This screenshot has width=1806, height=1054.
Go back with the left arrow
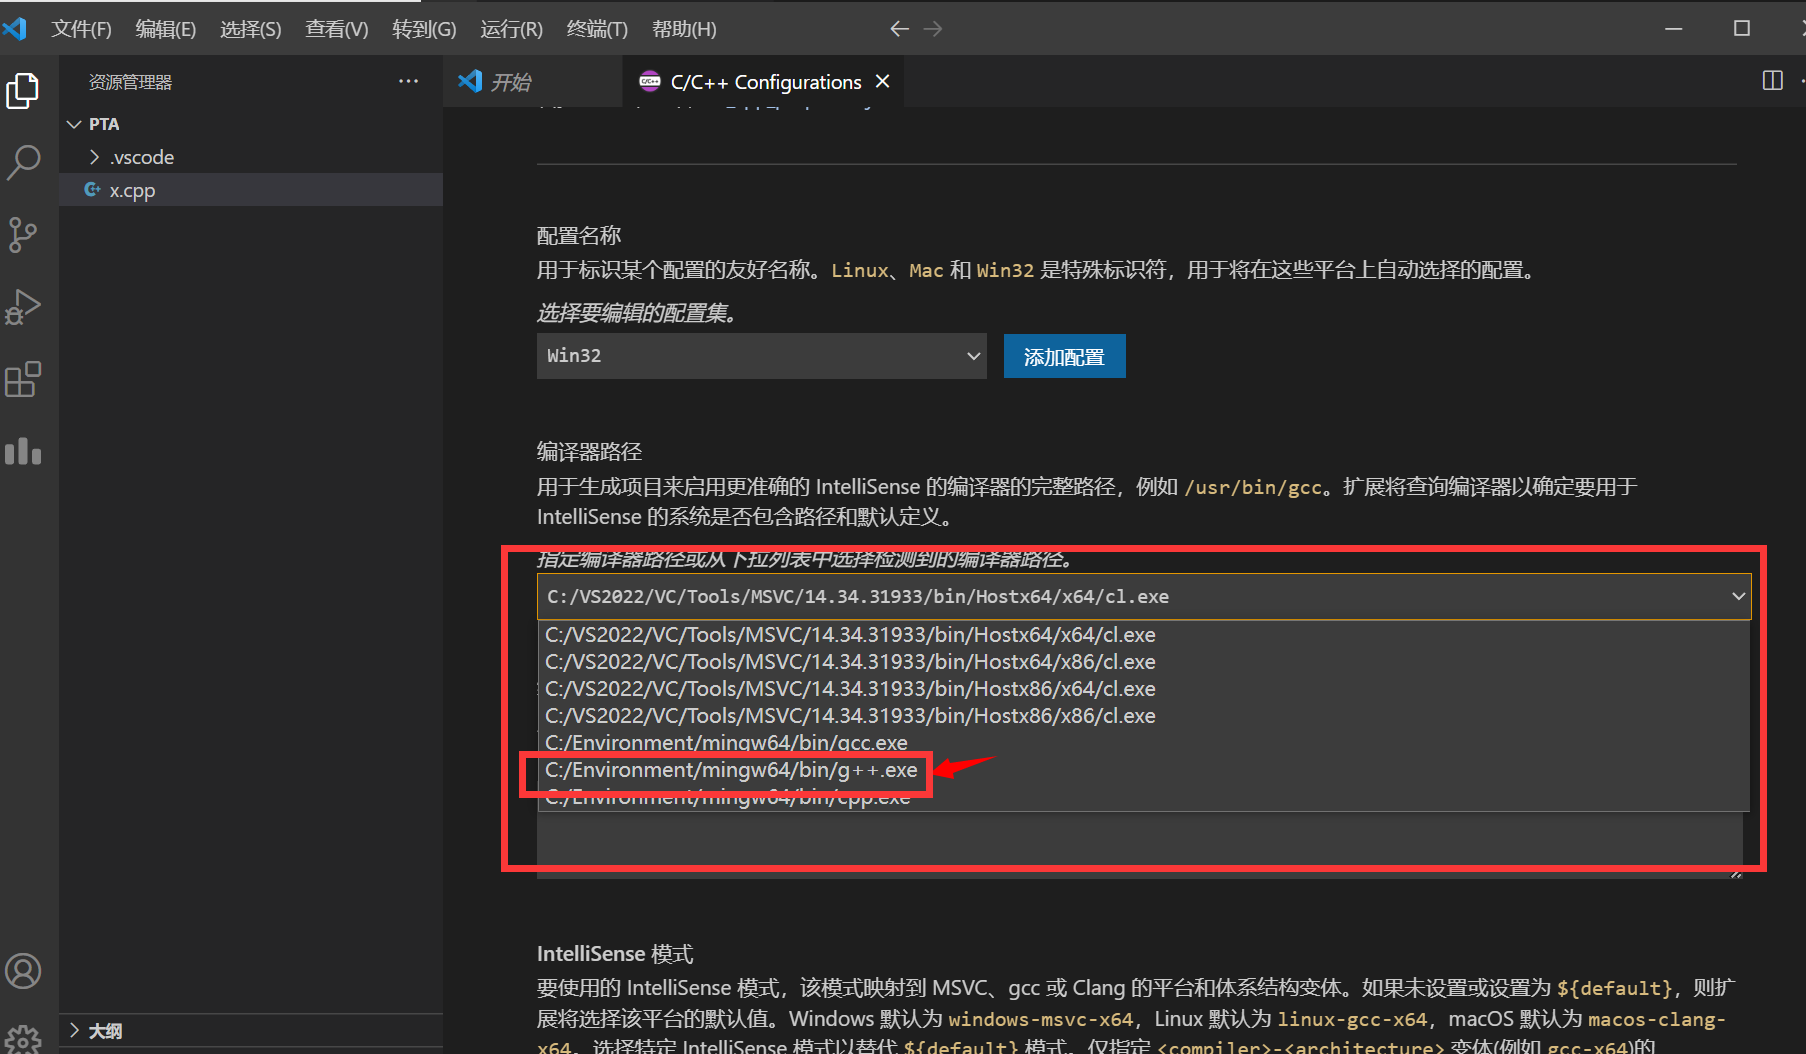pyautogui.click(x=899, y=29)
